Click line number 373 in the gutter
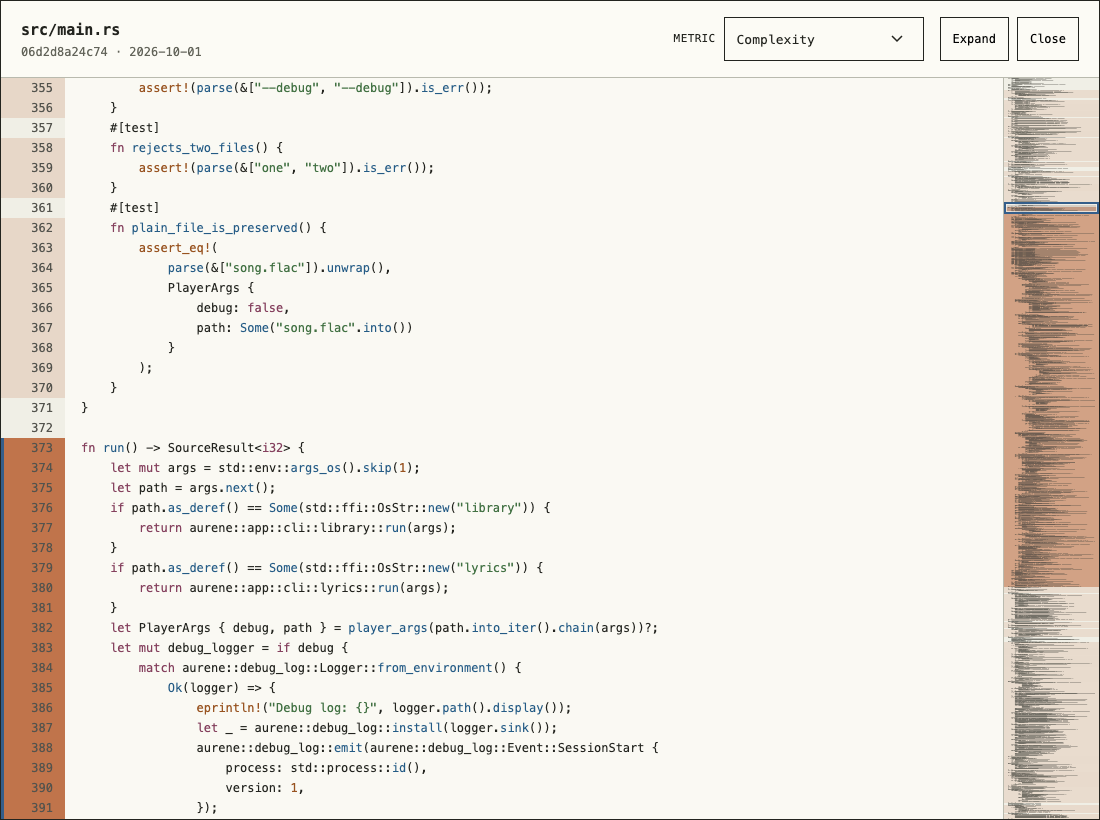1100x820 pixels. click(x=41, y=448)
